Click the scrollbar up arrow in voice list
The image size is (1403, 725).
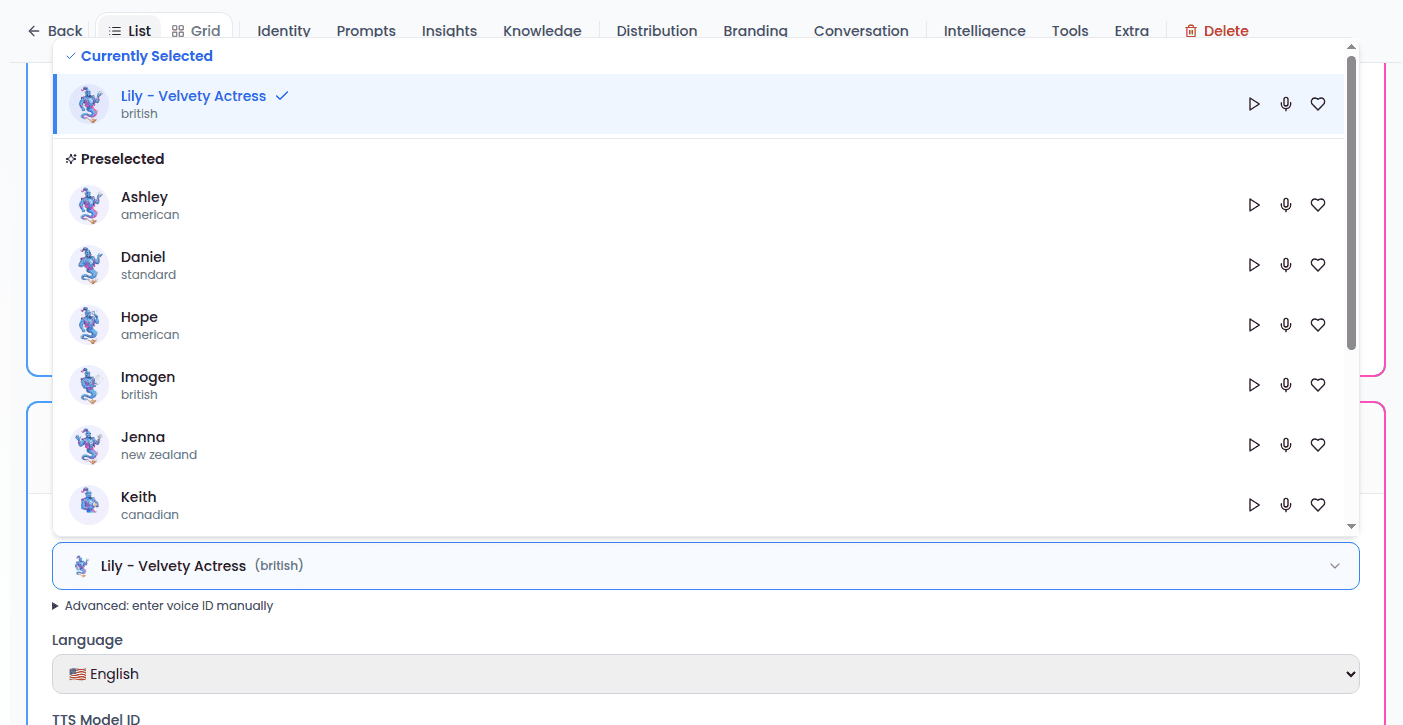click(x=1351, y=47)
